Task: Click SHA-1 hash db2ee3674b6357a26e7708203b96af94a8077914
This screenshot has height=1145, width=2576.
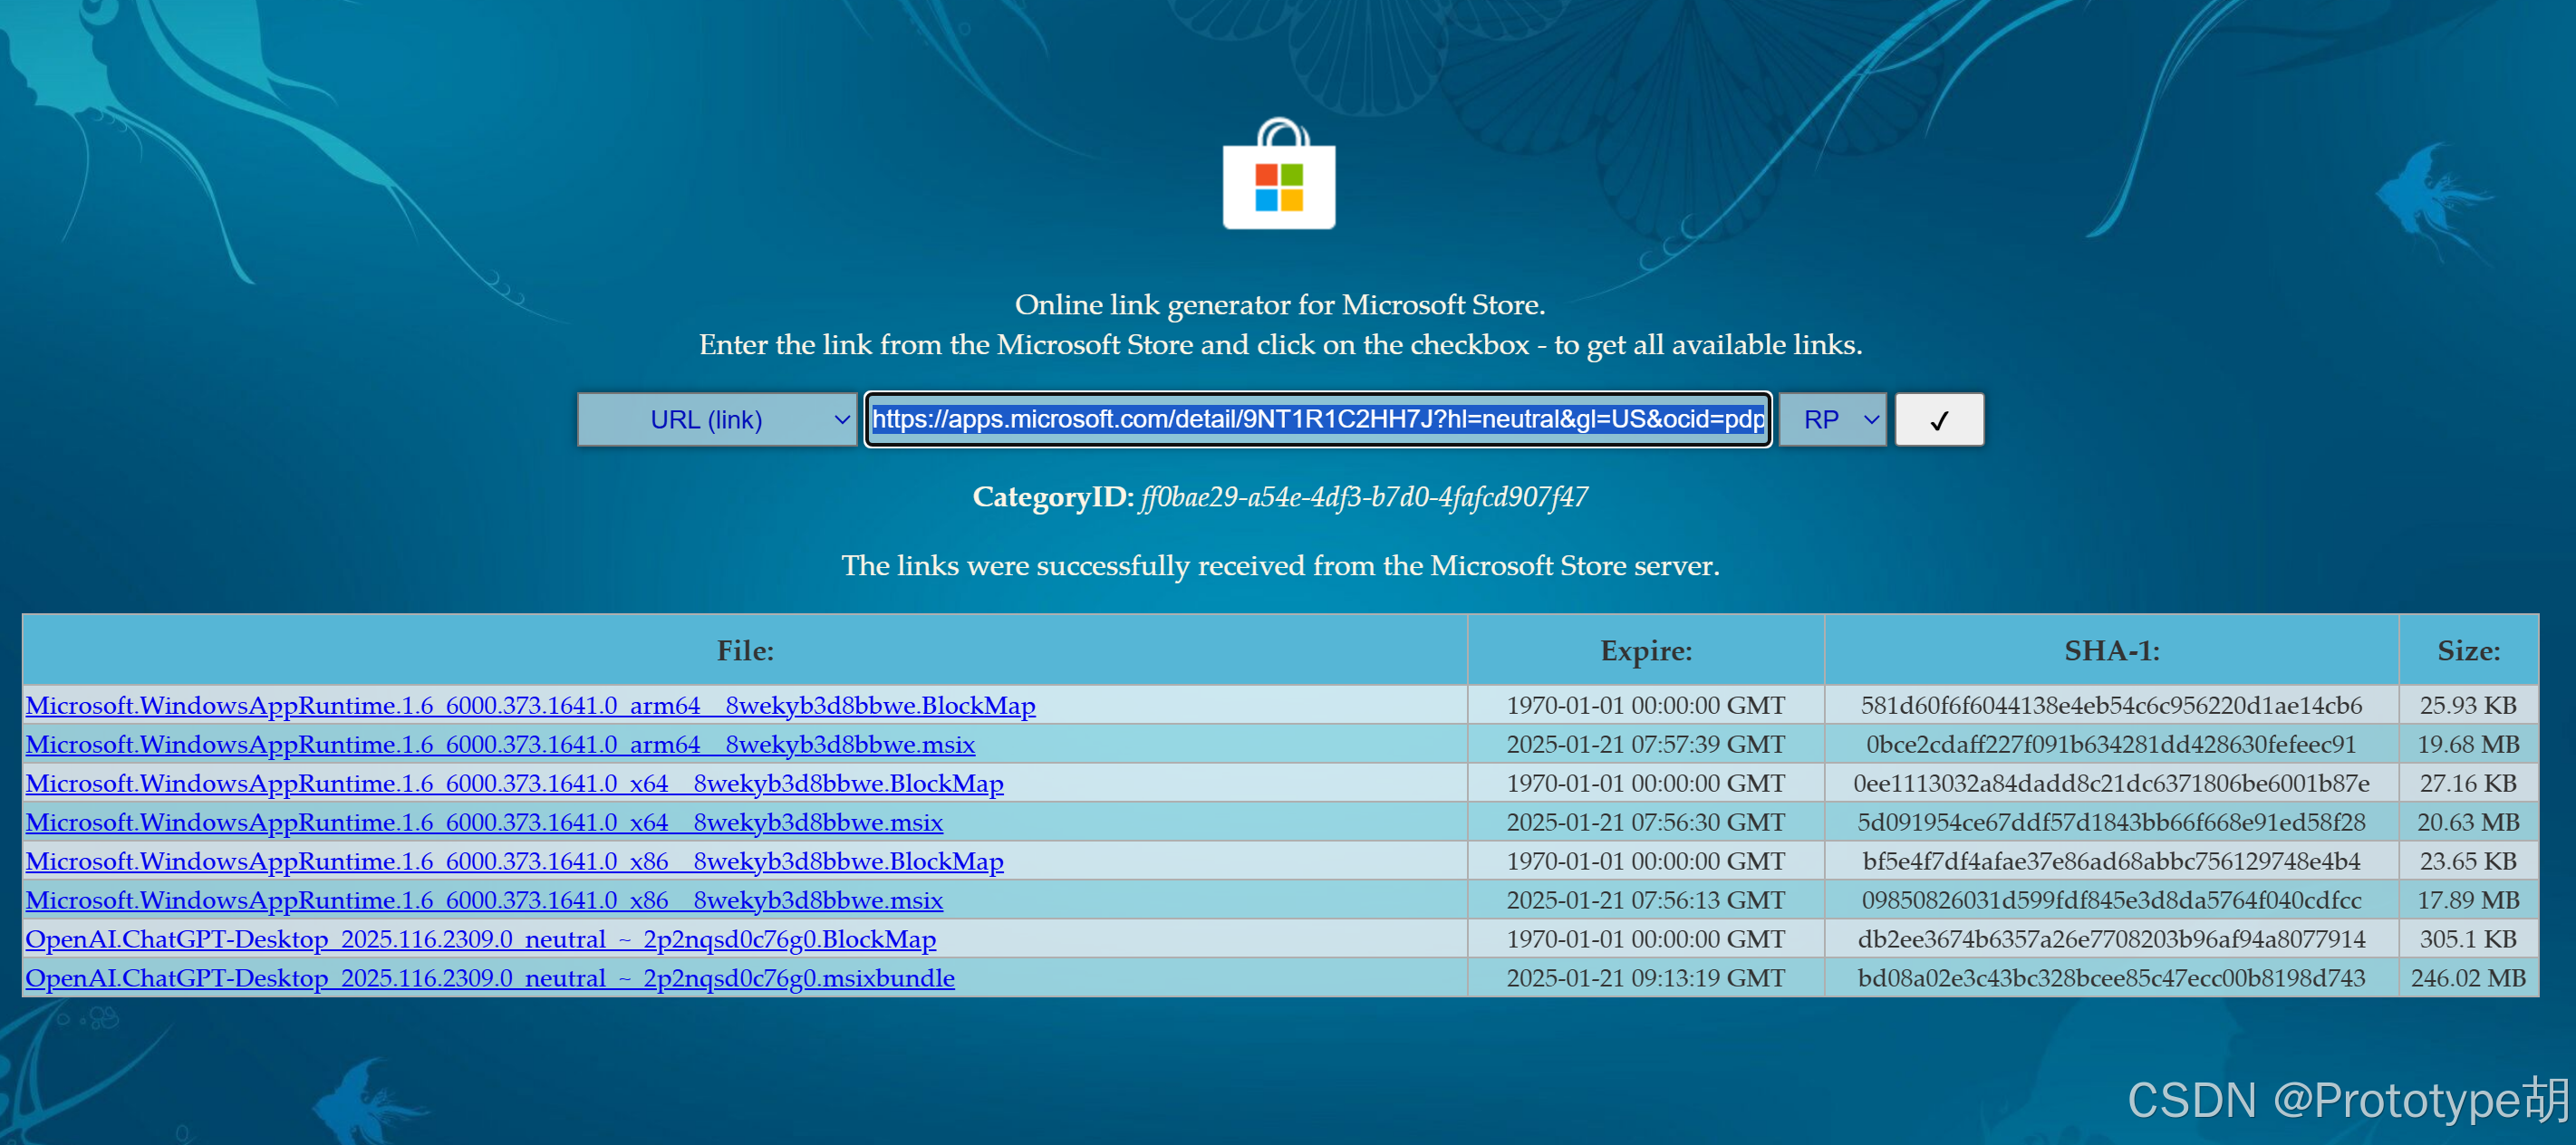Action: tap(2112, 939)
